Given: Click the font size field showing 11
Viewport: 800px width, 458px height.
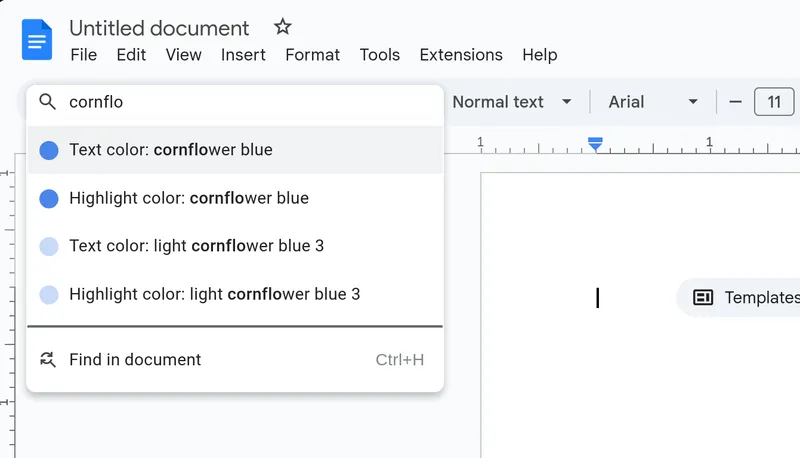Looking at the screenshot, I should [774, 102].
